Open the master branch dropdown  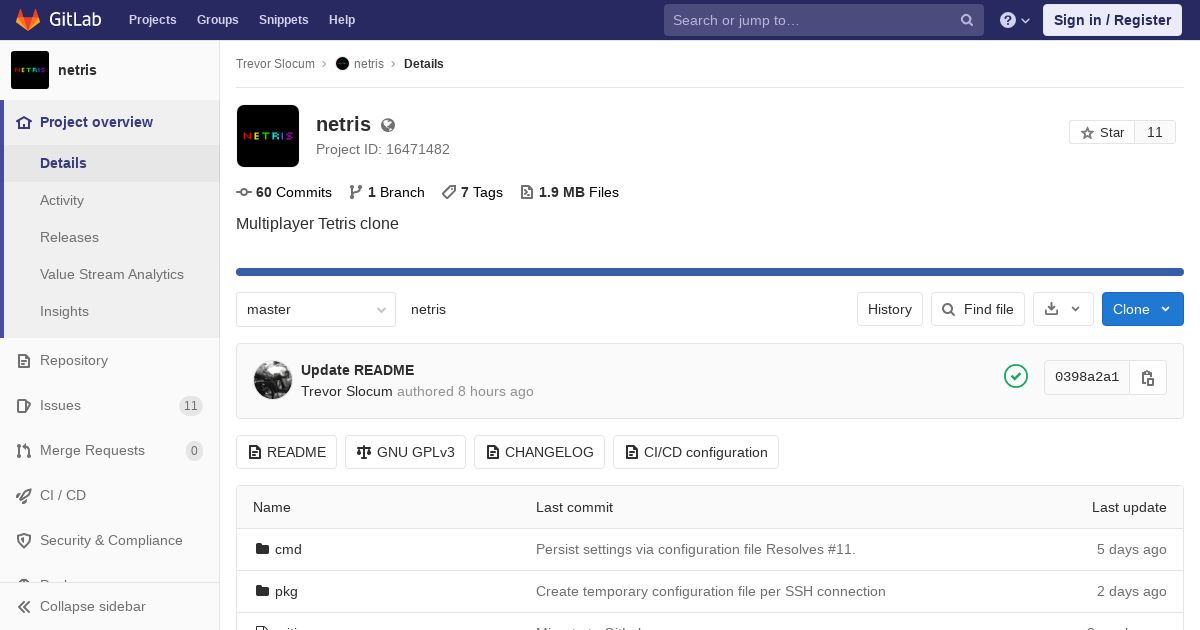[316, 309]
